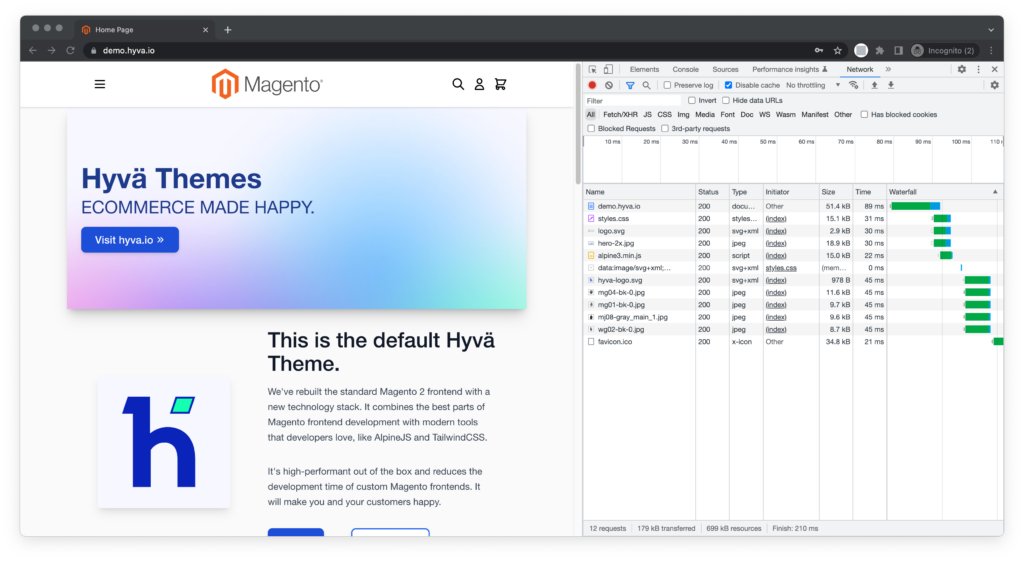Select the demo.hyva.io request row
The image size is (1024, 561).
(793, 206)
